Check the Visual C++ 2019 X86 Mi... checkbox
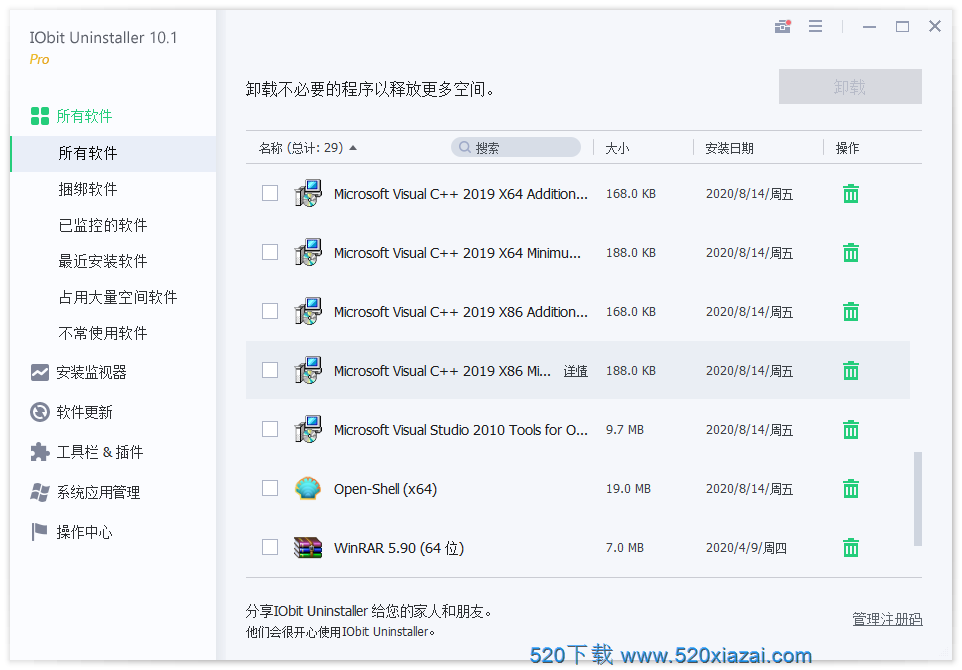Screen dimensions: 962x670 click(270, 370)
